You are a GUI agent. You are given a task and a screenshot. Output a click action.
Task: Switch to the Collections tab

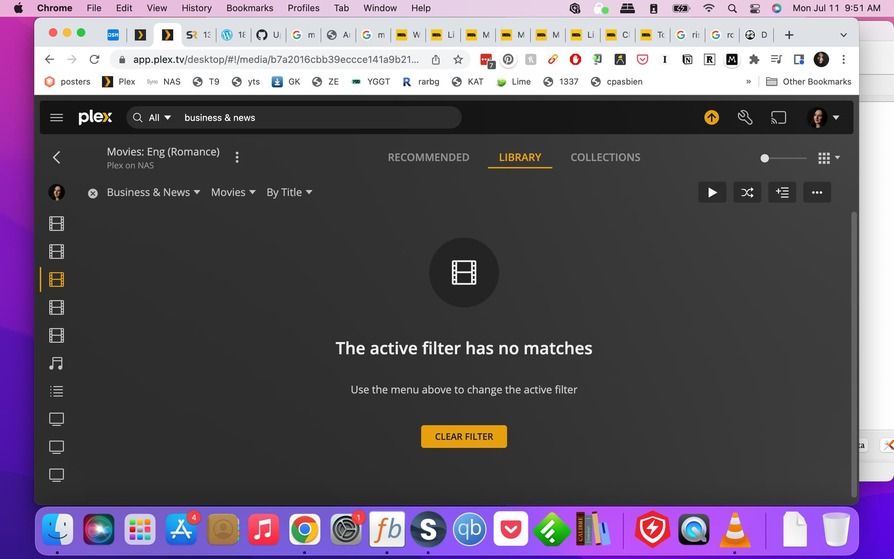point(606,157)
